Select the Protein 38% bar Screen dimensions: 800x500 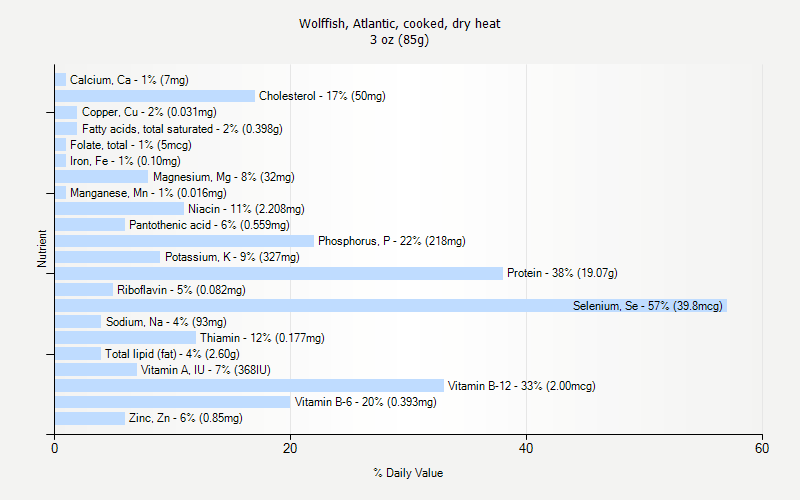279,273
